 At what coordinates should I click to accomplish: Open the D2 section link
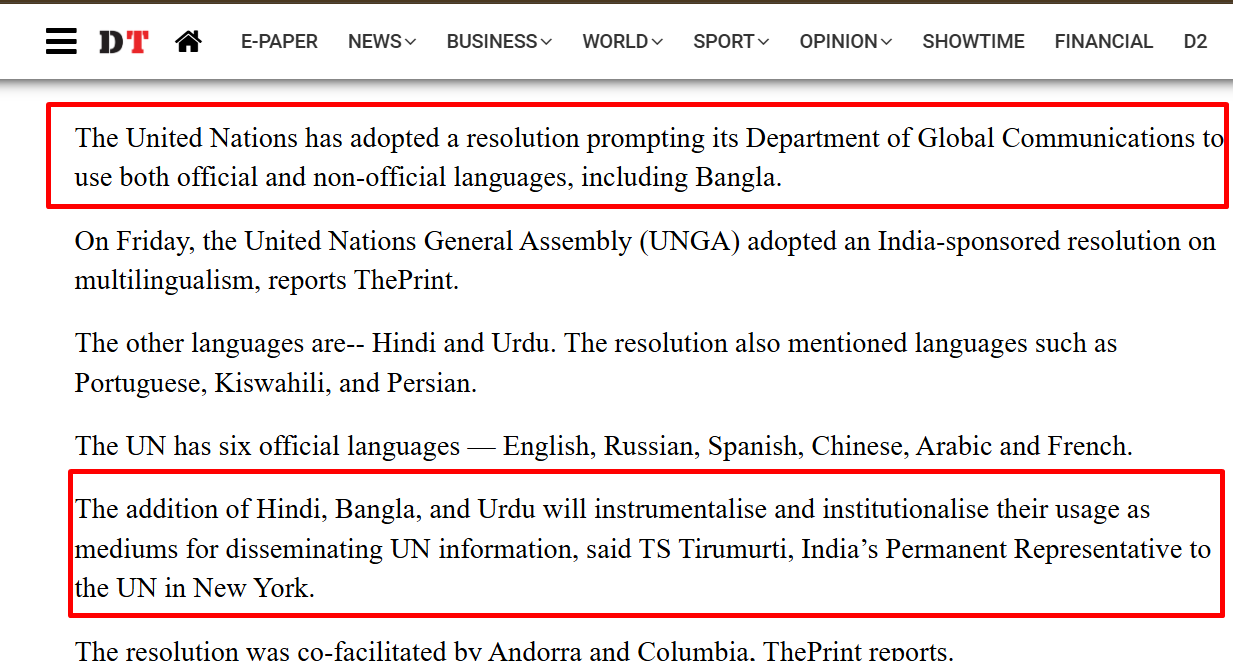pyautogui.click(x=1195, y=42)
